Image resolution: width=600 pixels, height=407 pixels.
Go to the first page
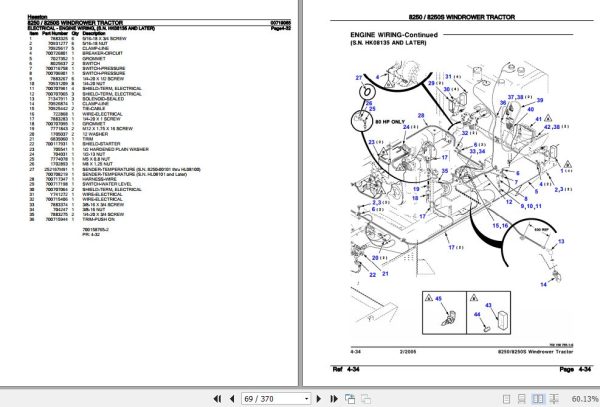(x=217, y=399)
